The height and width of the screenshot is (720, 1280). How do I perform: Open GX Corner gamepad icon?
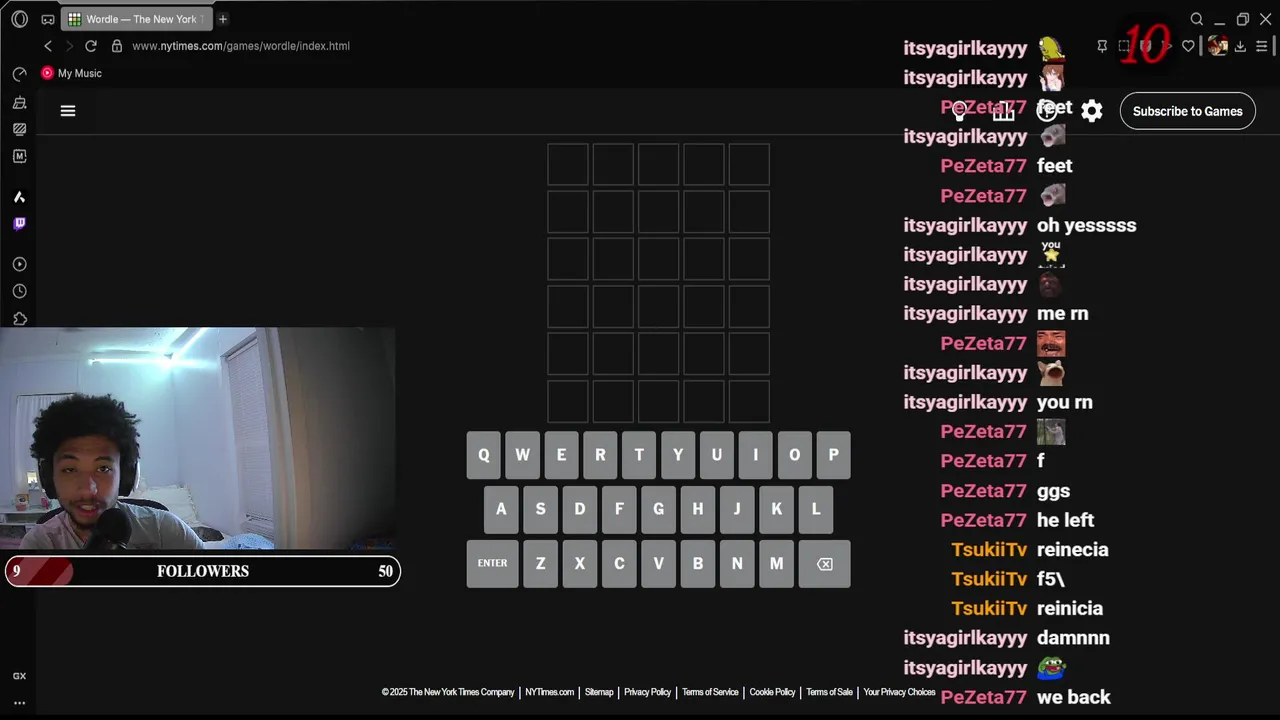pyautogui.click(x=48, y=19)
